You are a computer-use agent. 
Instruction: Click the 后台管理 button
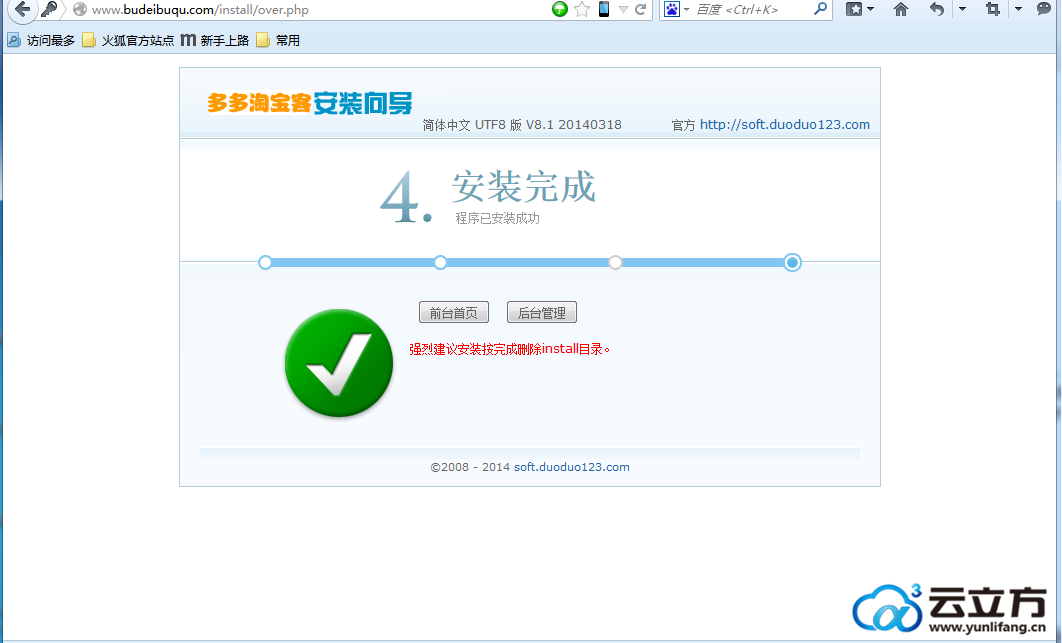[x=542, y=312]
